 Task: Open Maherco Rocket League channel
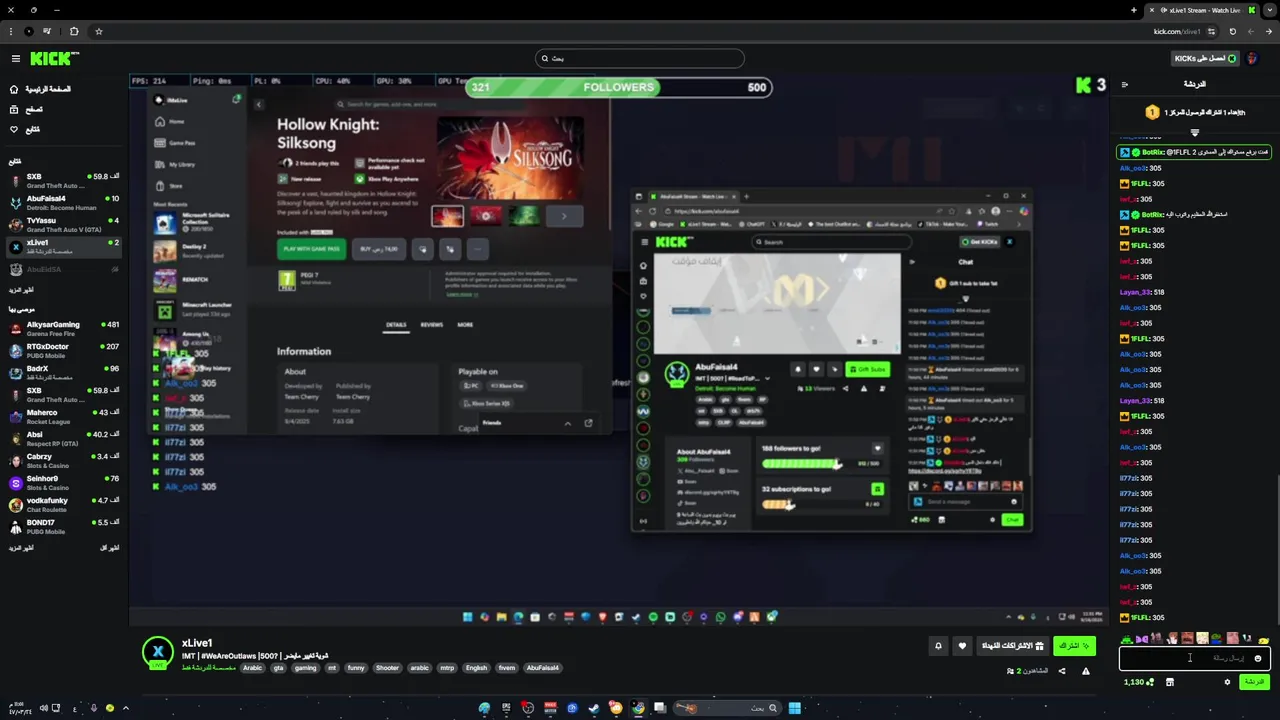(64, 417)
